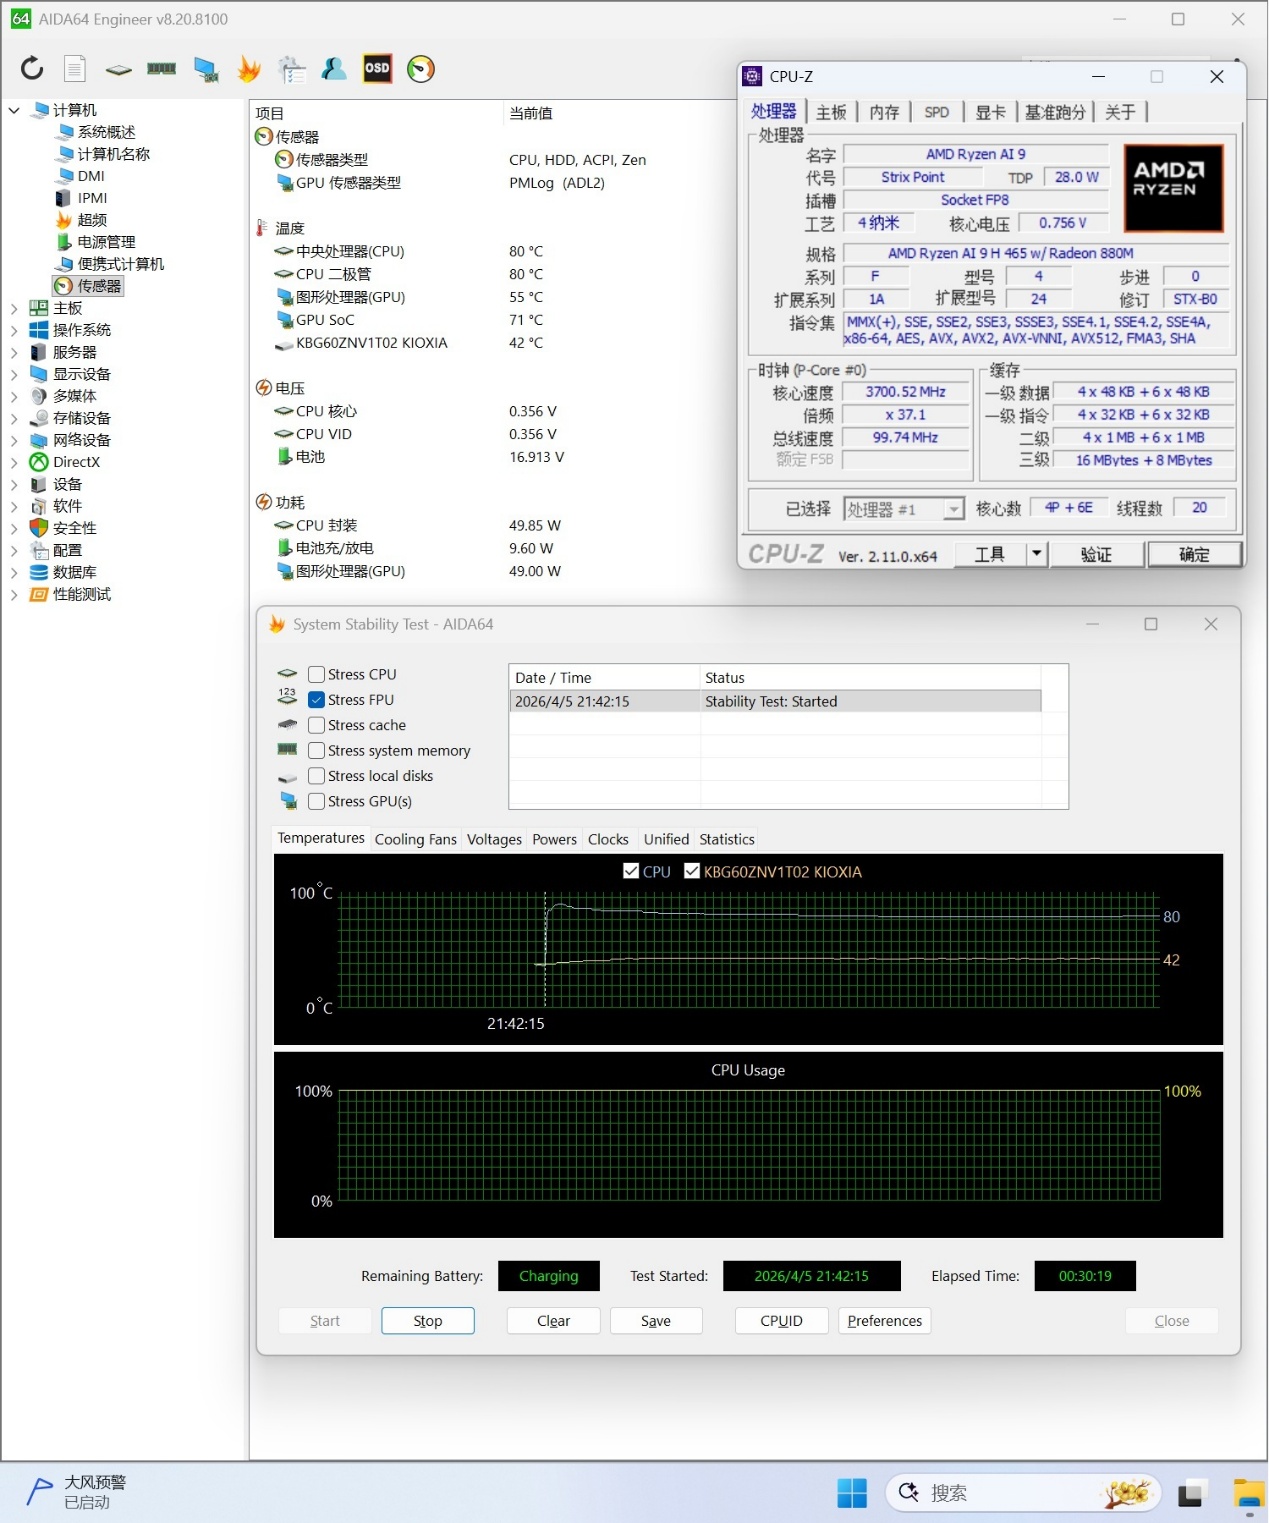Enable the Stress CPU checkbox

[x=316, y=674]
